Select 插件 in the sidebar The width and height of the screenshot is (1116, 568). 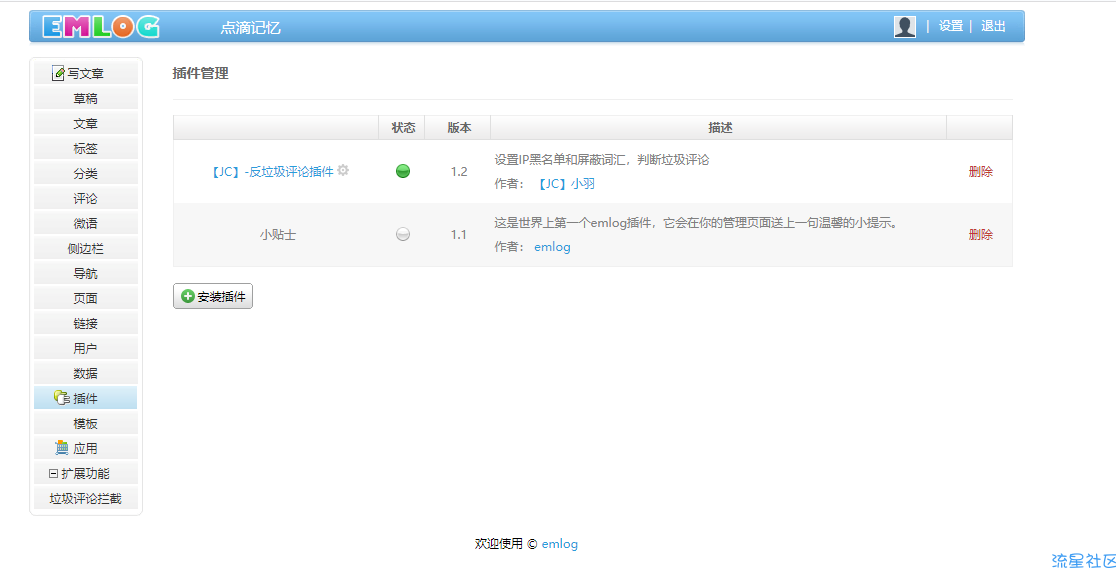[x=85, y=398]
